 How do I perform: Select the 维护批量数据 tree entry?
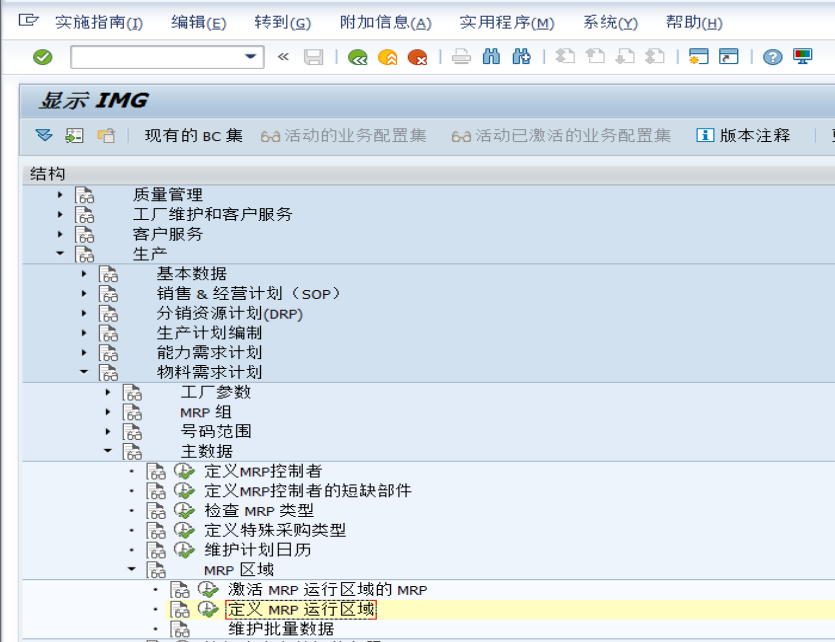(281, 629)
